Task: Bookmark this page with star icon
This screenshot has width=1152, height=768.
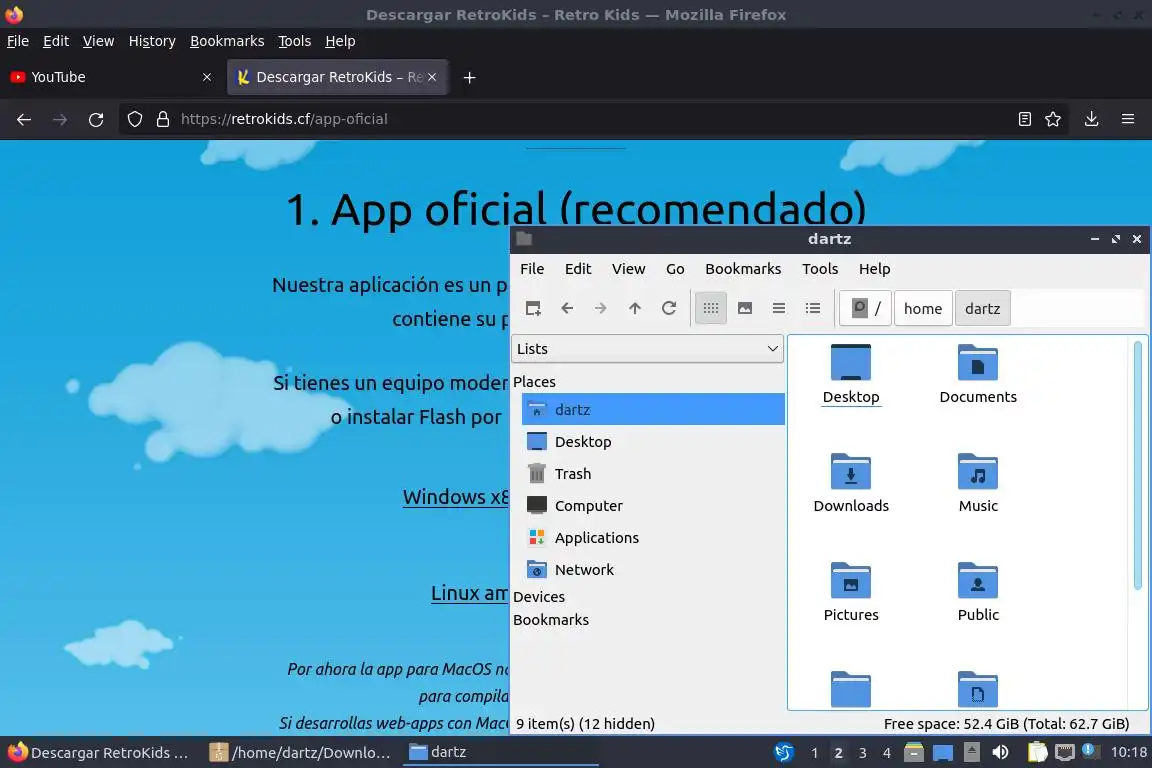Action: pyautogui.click(x=1053, y=119)
